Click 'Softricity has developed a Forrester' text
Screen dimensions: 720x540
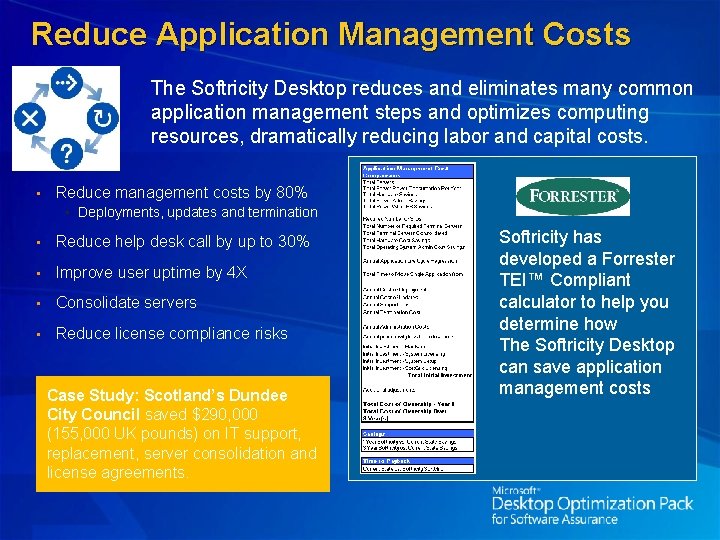coord(587,248)
